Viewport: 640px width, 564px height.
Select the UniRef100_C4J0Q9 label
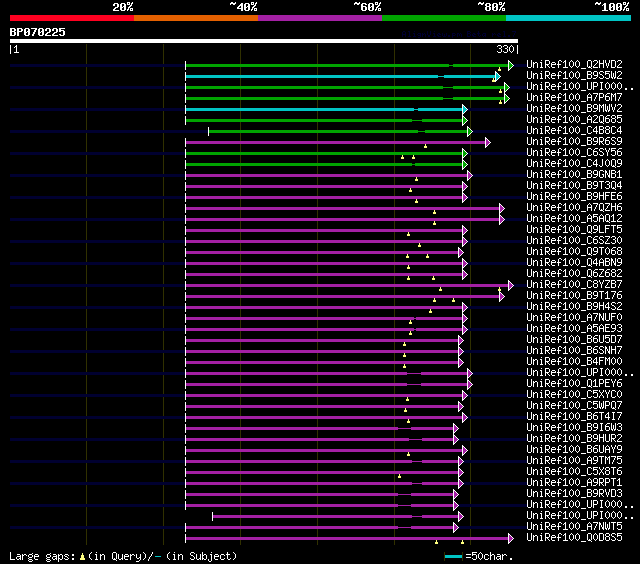coord(574,164)
